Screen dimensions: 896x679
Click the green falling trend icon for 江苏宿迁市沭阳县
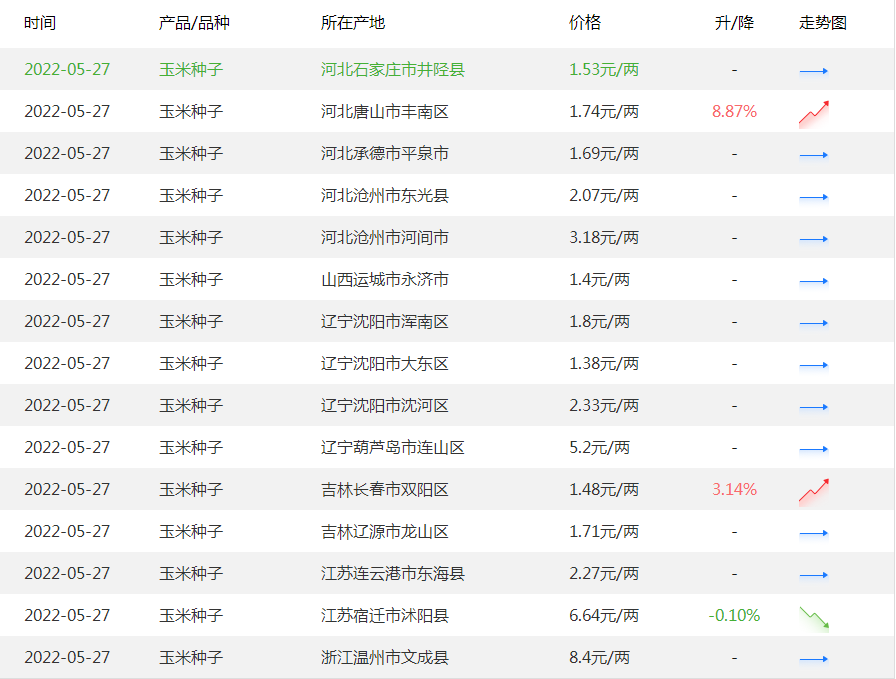[814, 615]
